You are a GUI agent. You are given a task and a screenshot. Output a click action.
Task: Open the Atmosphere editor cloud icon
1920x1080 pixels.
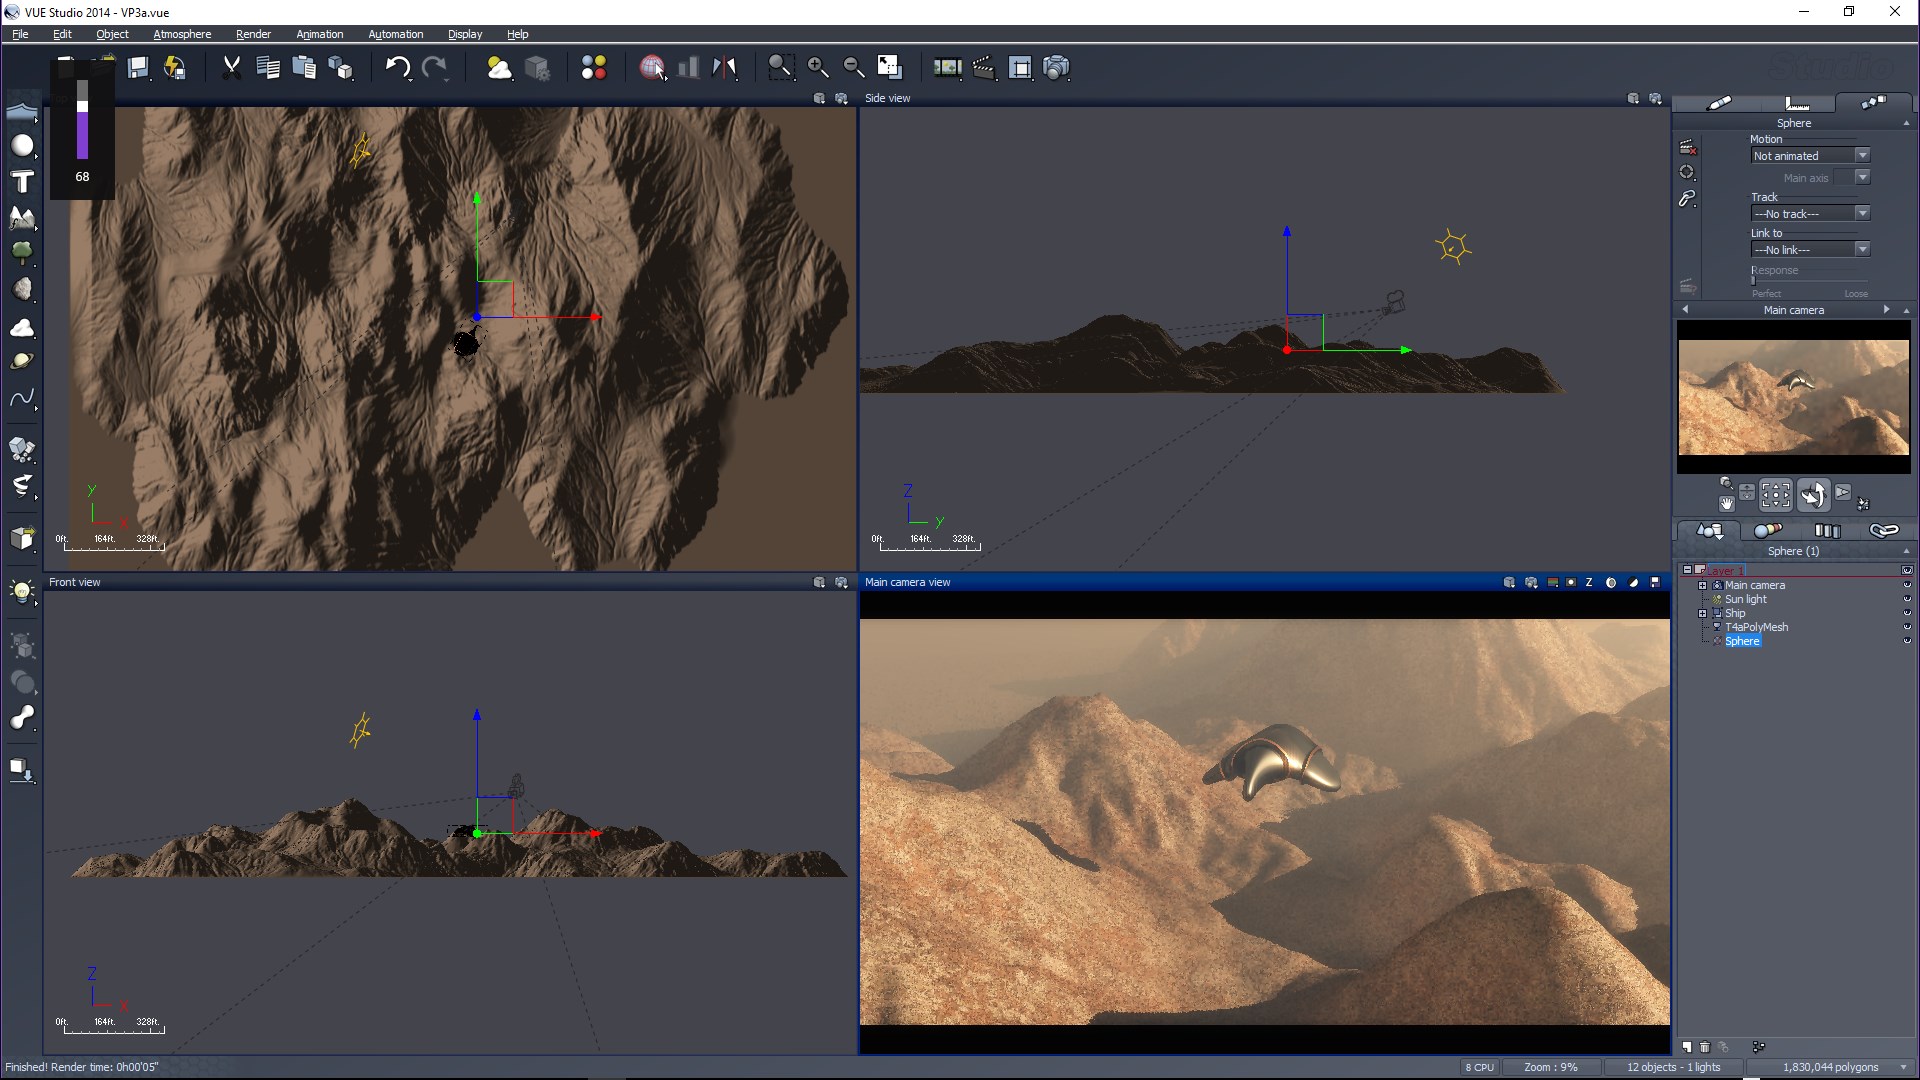pos(498,68)
